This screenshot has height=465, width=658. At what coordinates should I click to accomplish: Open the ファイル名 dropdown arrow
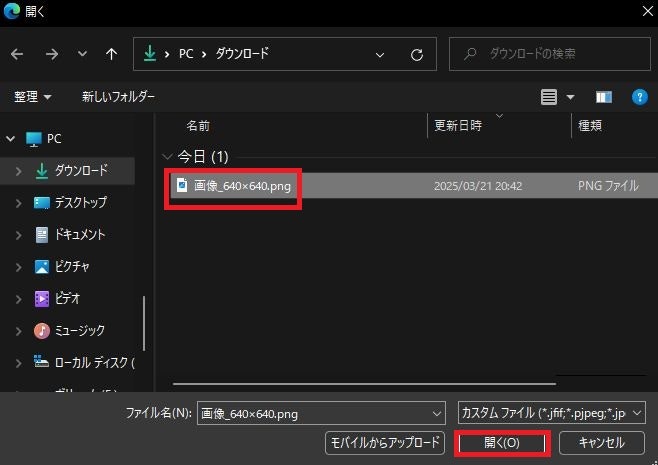point(437,413)
